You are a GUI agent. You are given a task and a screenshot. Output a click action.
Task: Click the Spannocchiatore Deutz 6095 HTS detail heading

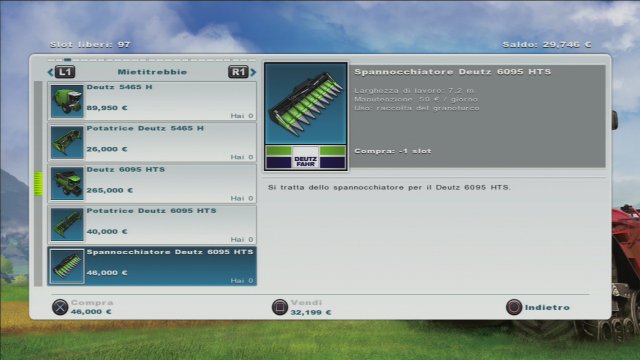pos(452,72)
